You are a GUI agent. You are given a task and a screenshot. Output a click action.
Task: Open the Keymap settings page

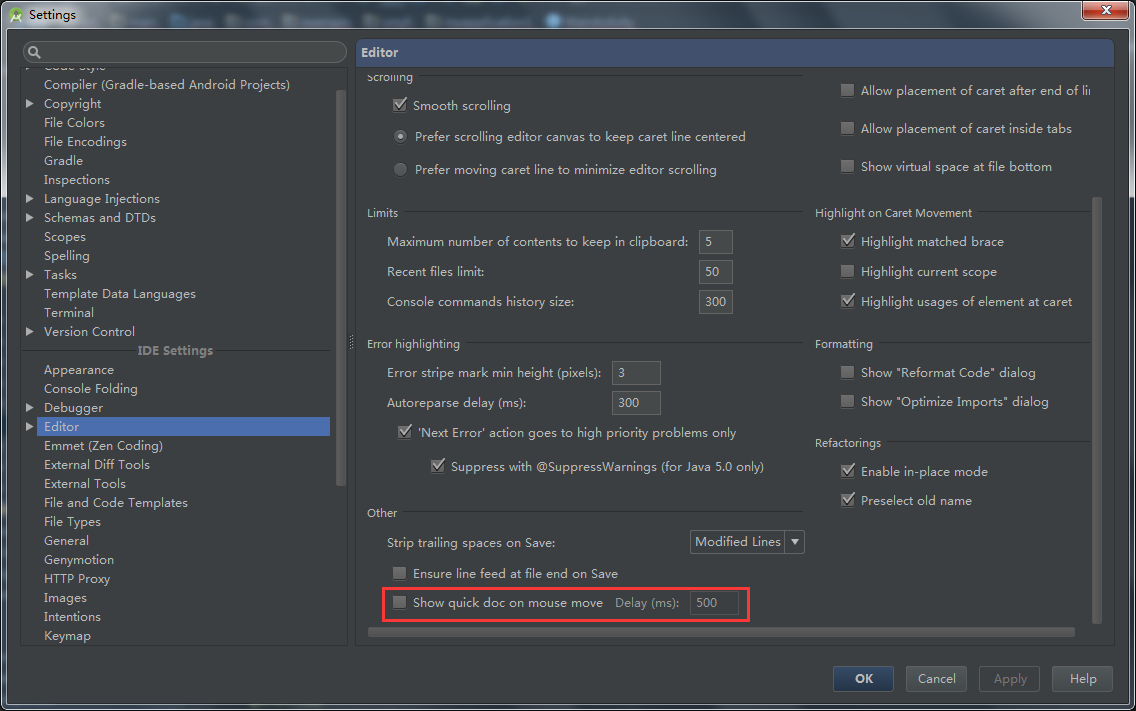tap(67, 636)
